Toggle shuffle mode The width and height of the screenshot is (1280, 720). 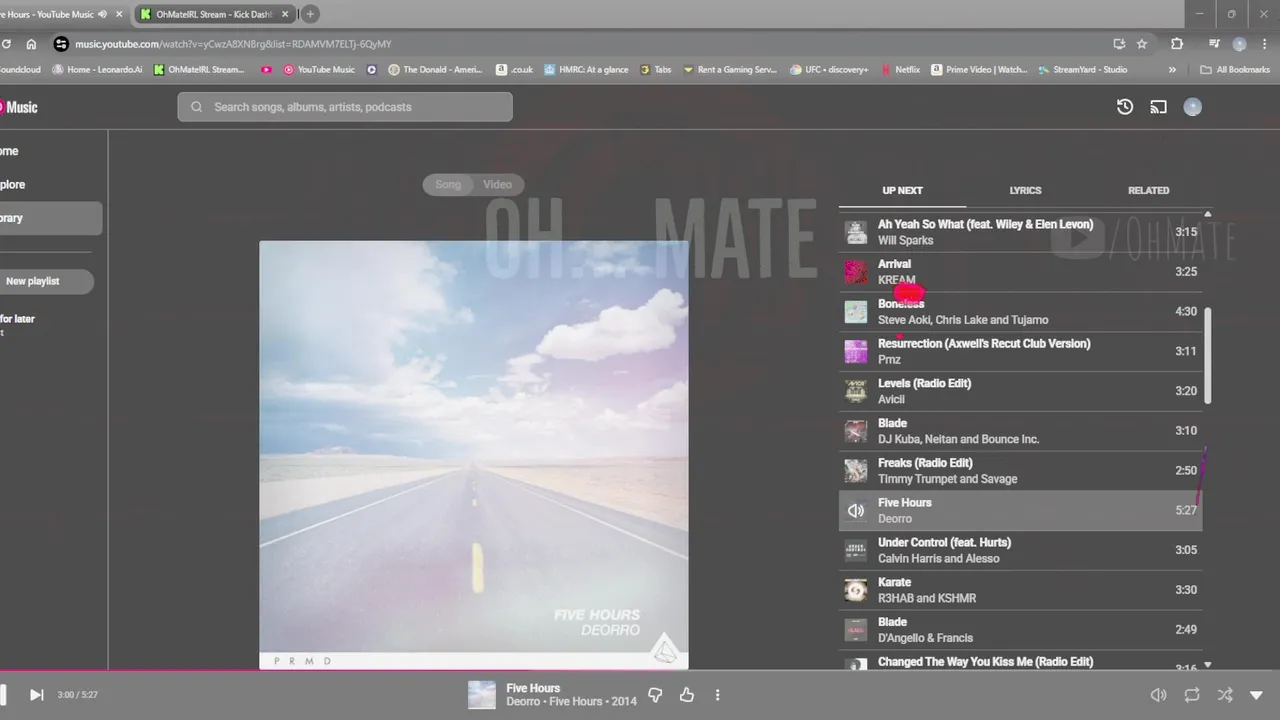click(1225, 694)
